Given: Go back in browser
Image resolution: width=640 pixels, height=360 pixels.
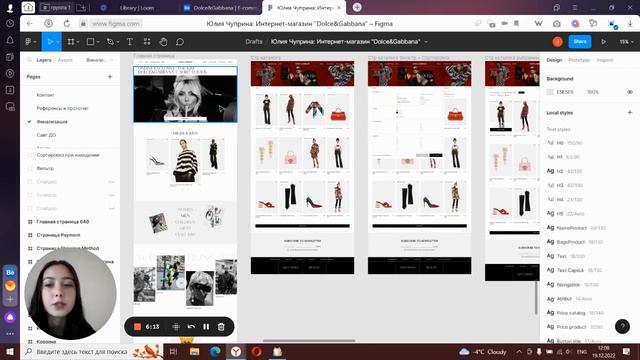Looking at the screenshot, I should pyautogui.click(x=29, y=24).
